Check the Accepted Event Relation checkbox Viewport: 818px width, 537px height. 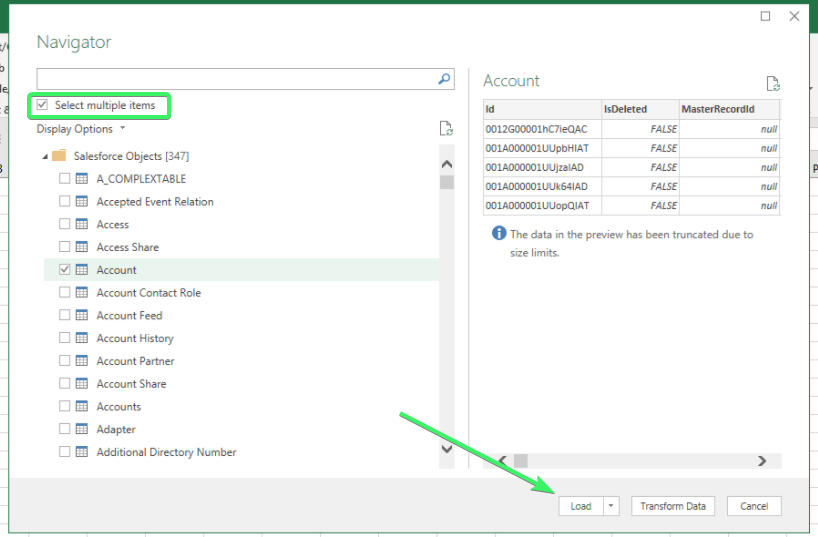(65, 201)
